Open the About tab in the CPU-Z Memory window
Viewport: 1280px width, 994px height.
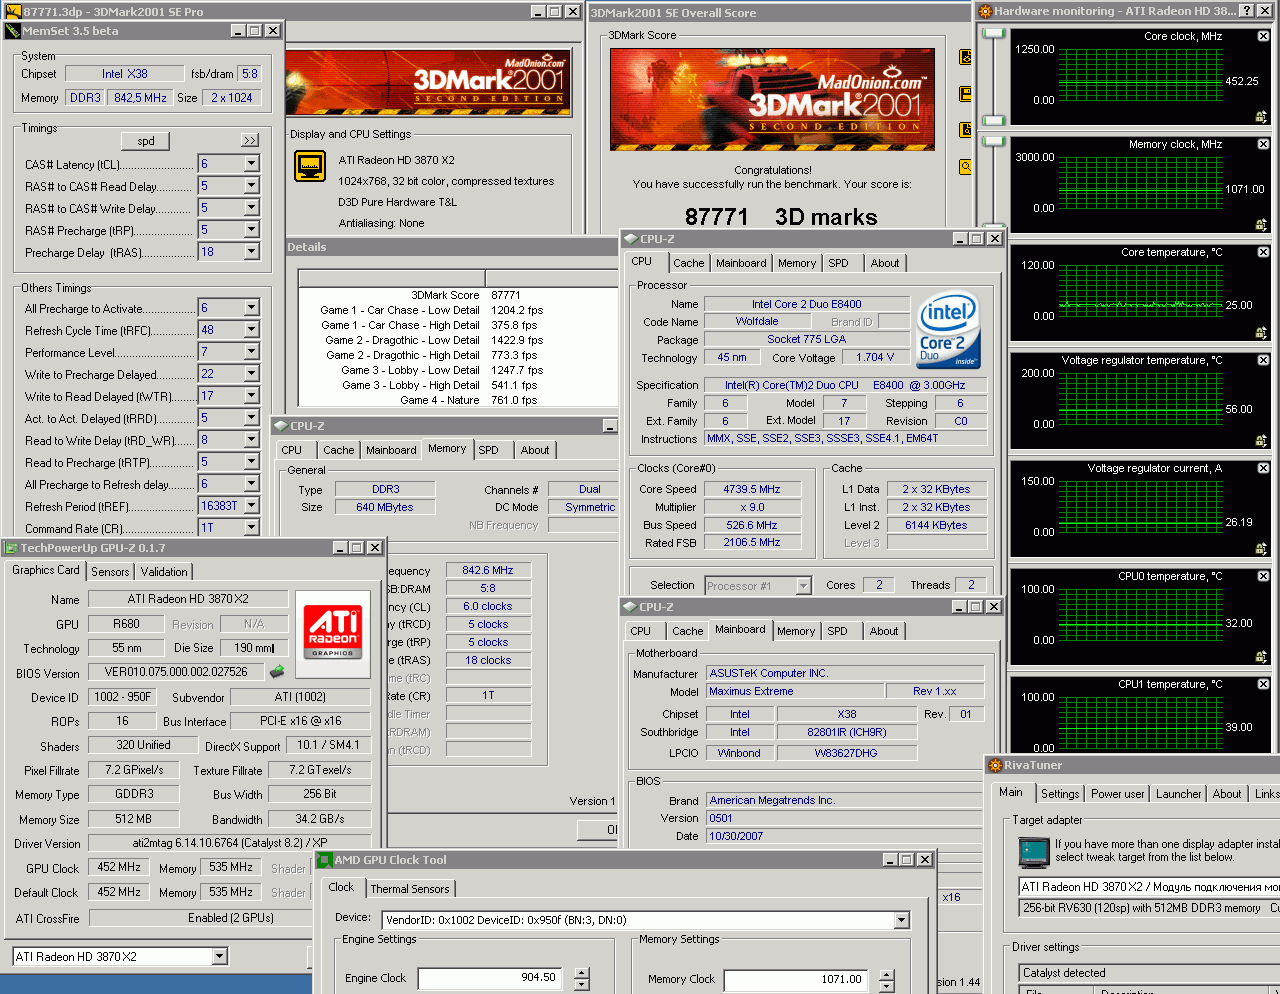(535, 450)
